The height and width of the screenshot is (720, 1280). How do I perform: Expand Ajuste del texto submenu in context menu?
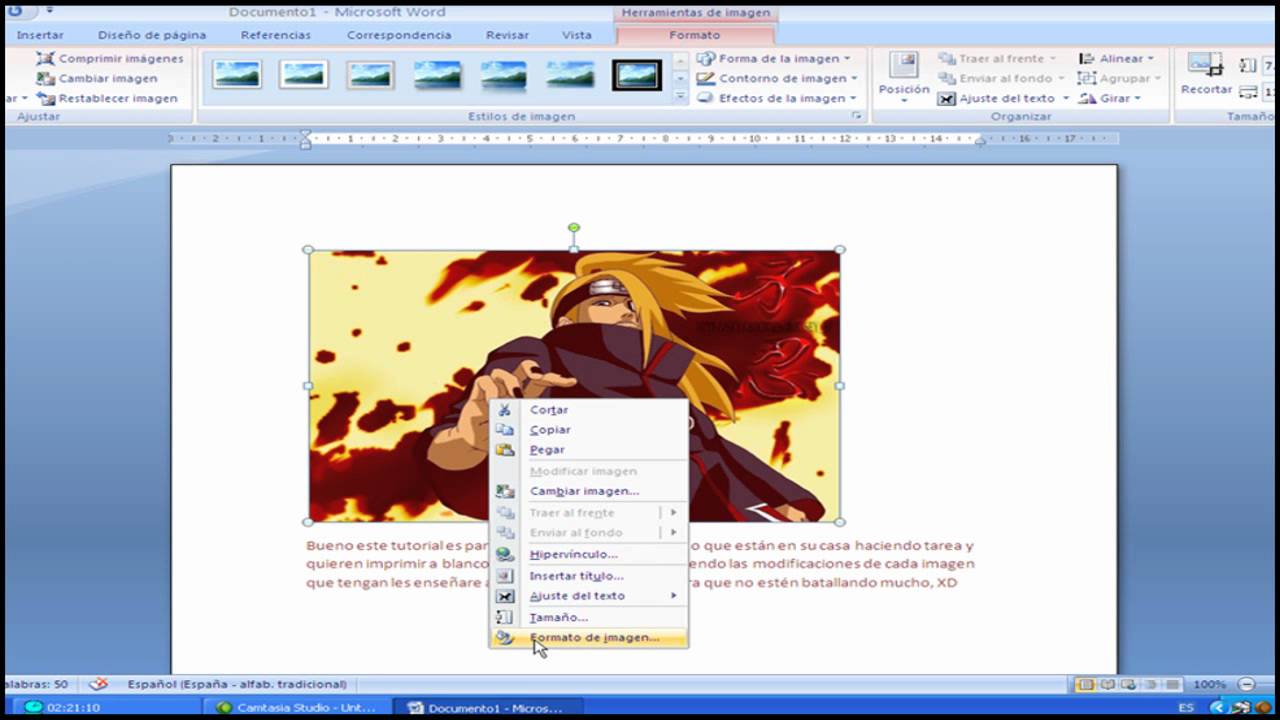pos(588,596)
